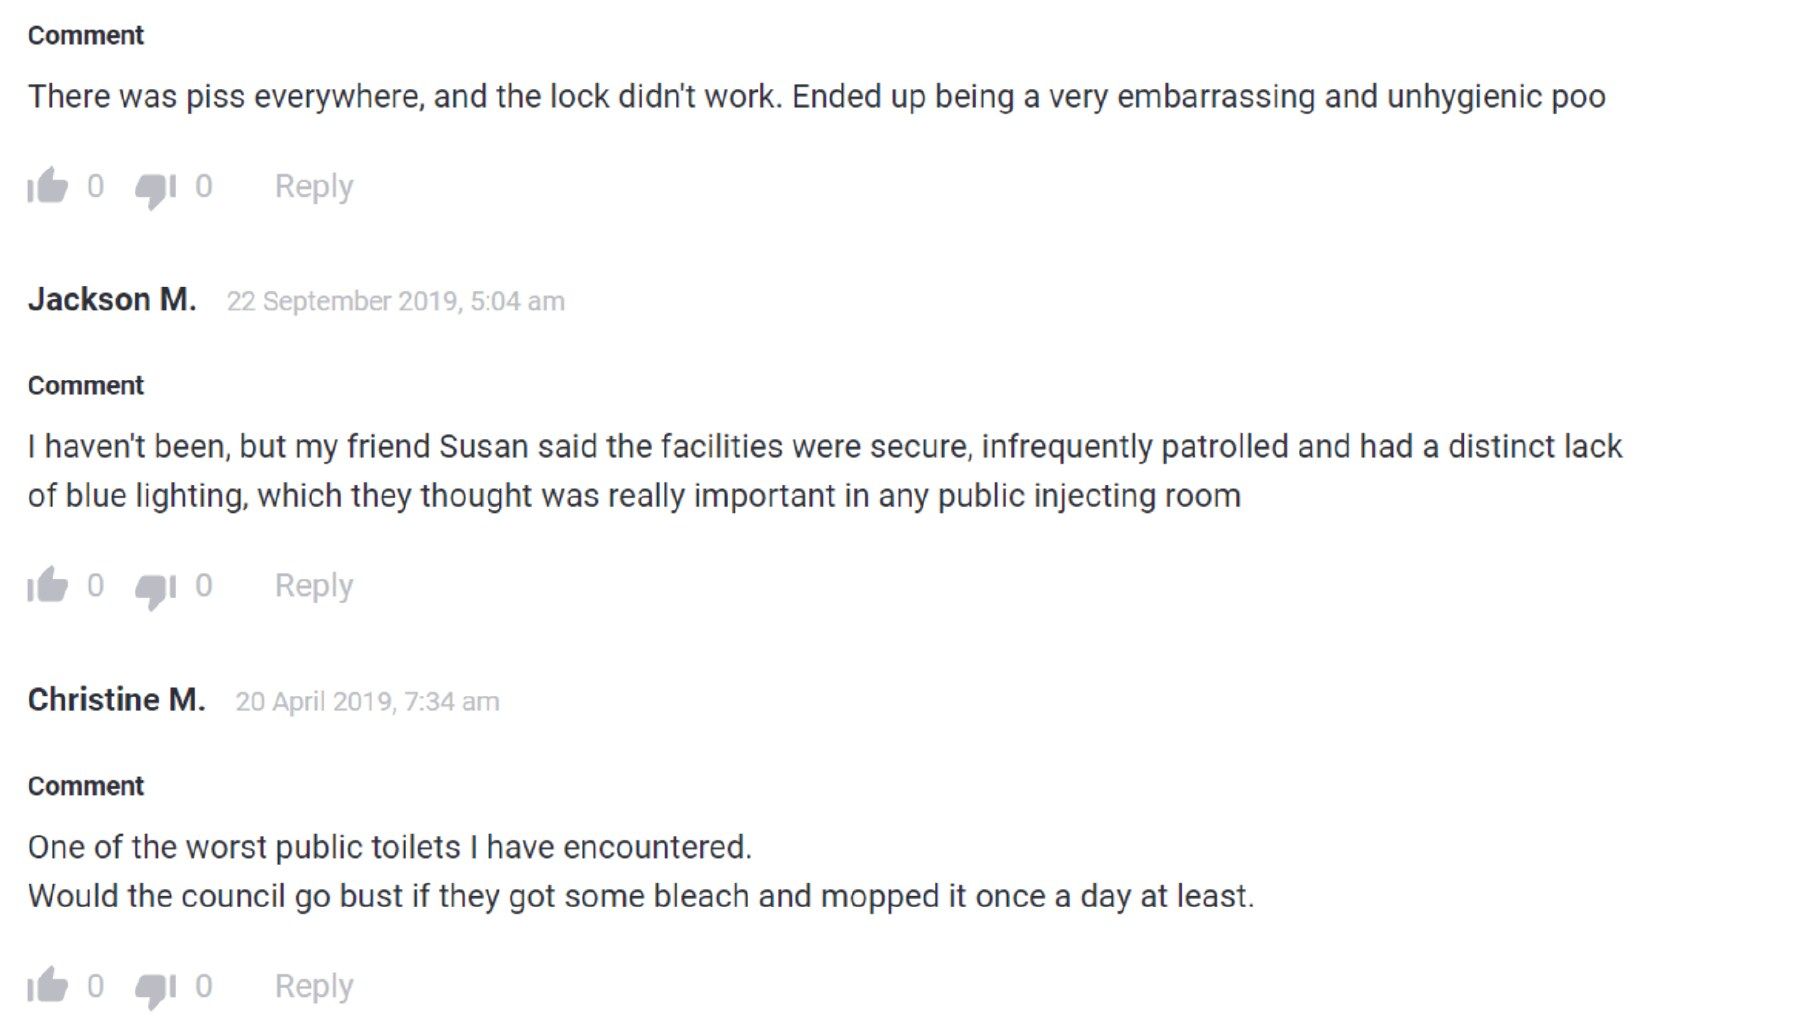The width and height of the screenshot is (1800, 1018).
Task: Click the Comment heading above Christine M.'s text
Action: click(85, 786)
